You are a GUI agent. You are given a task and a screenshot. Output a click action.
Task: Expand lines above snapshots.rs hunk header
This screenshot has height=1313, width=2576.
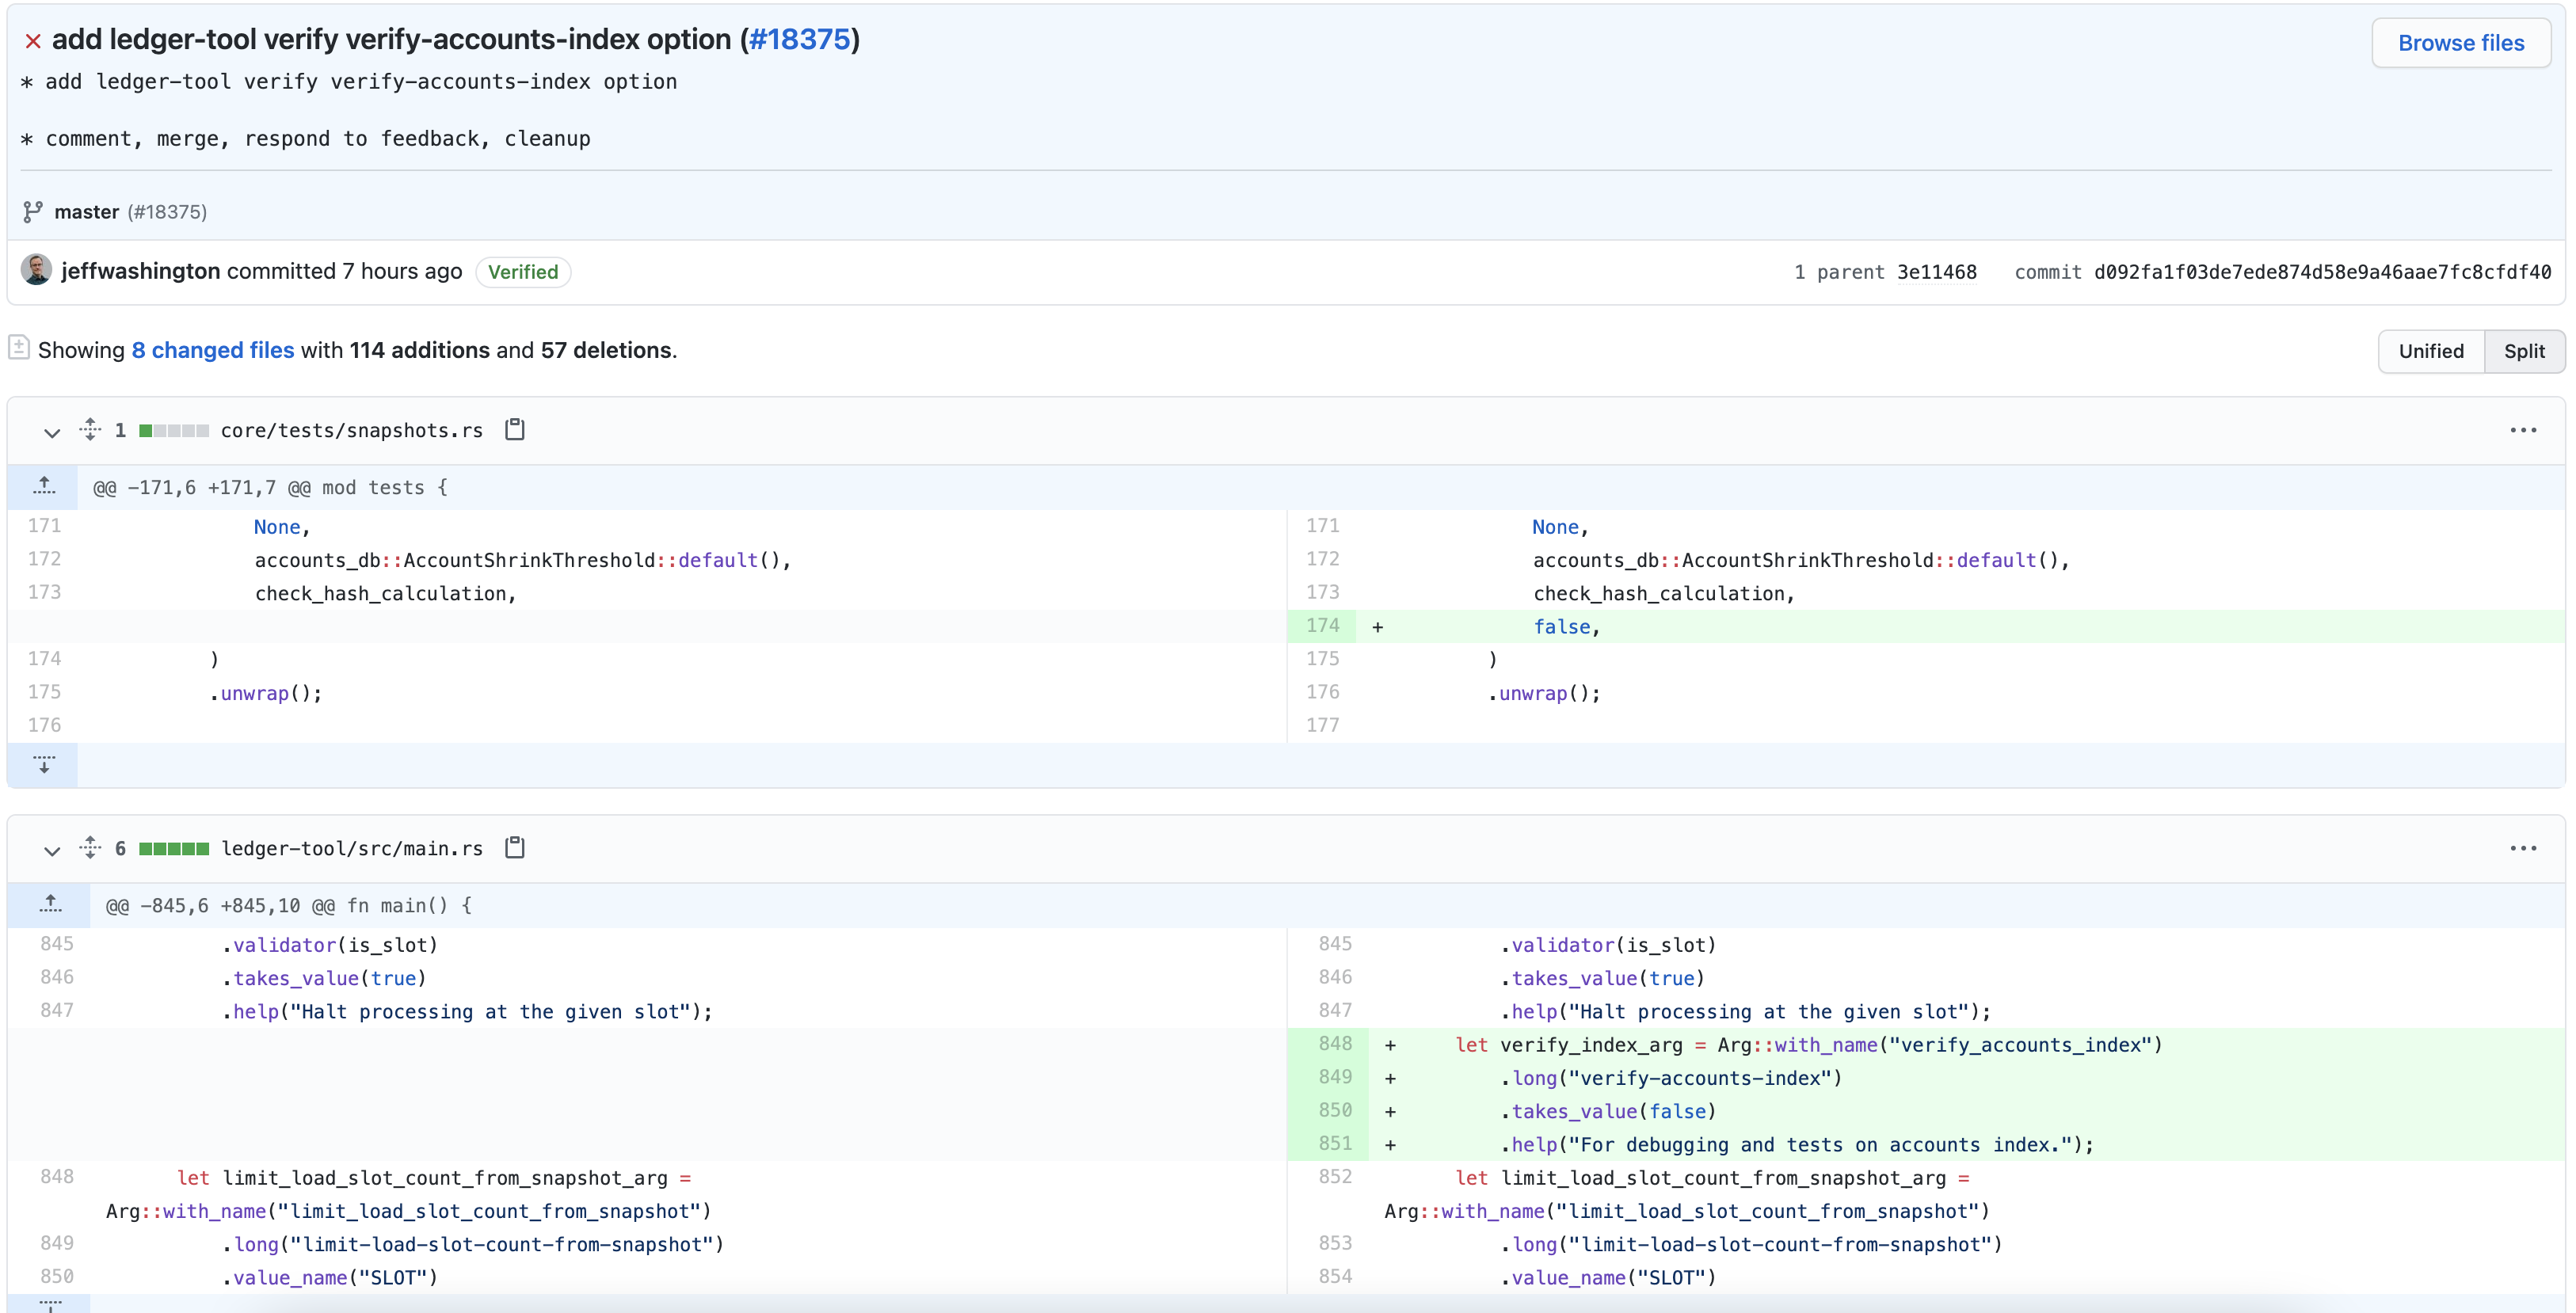44,487
